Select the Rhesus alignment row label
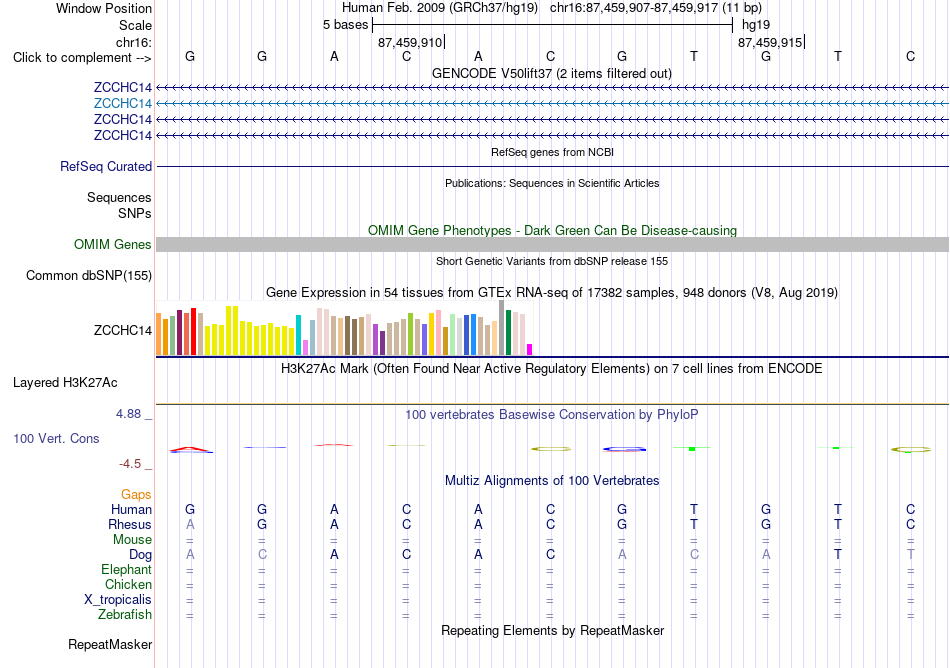The width and height of the screenshot is (950, 668). [130, 524]
